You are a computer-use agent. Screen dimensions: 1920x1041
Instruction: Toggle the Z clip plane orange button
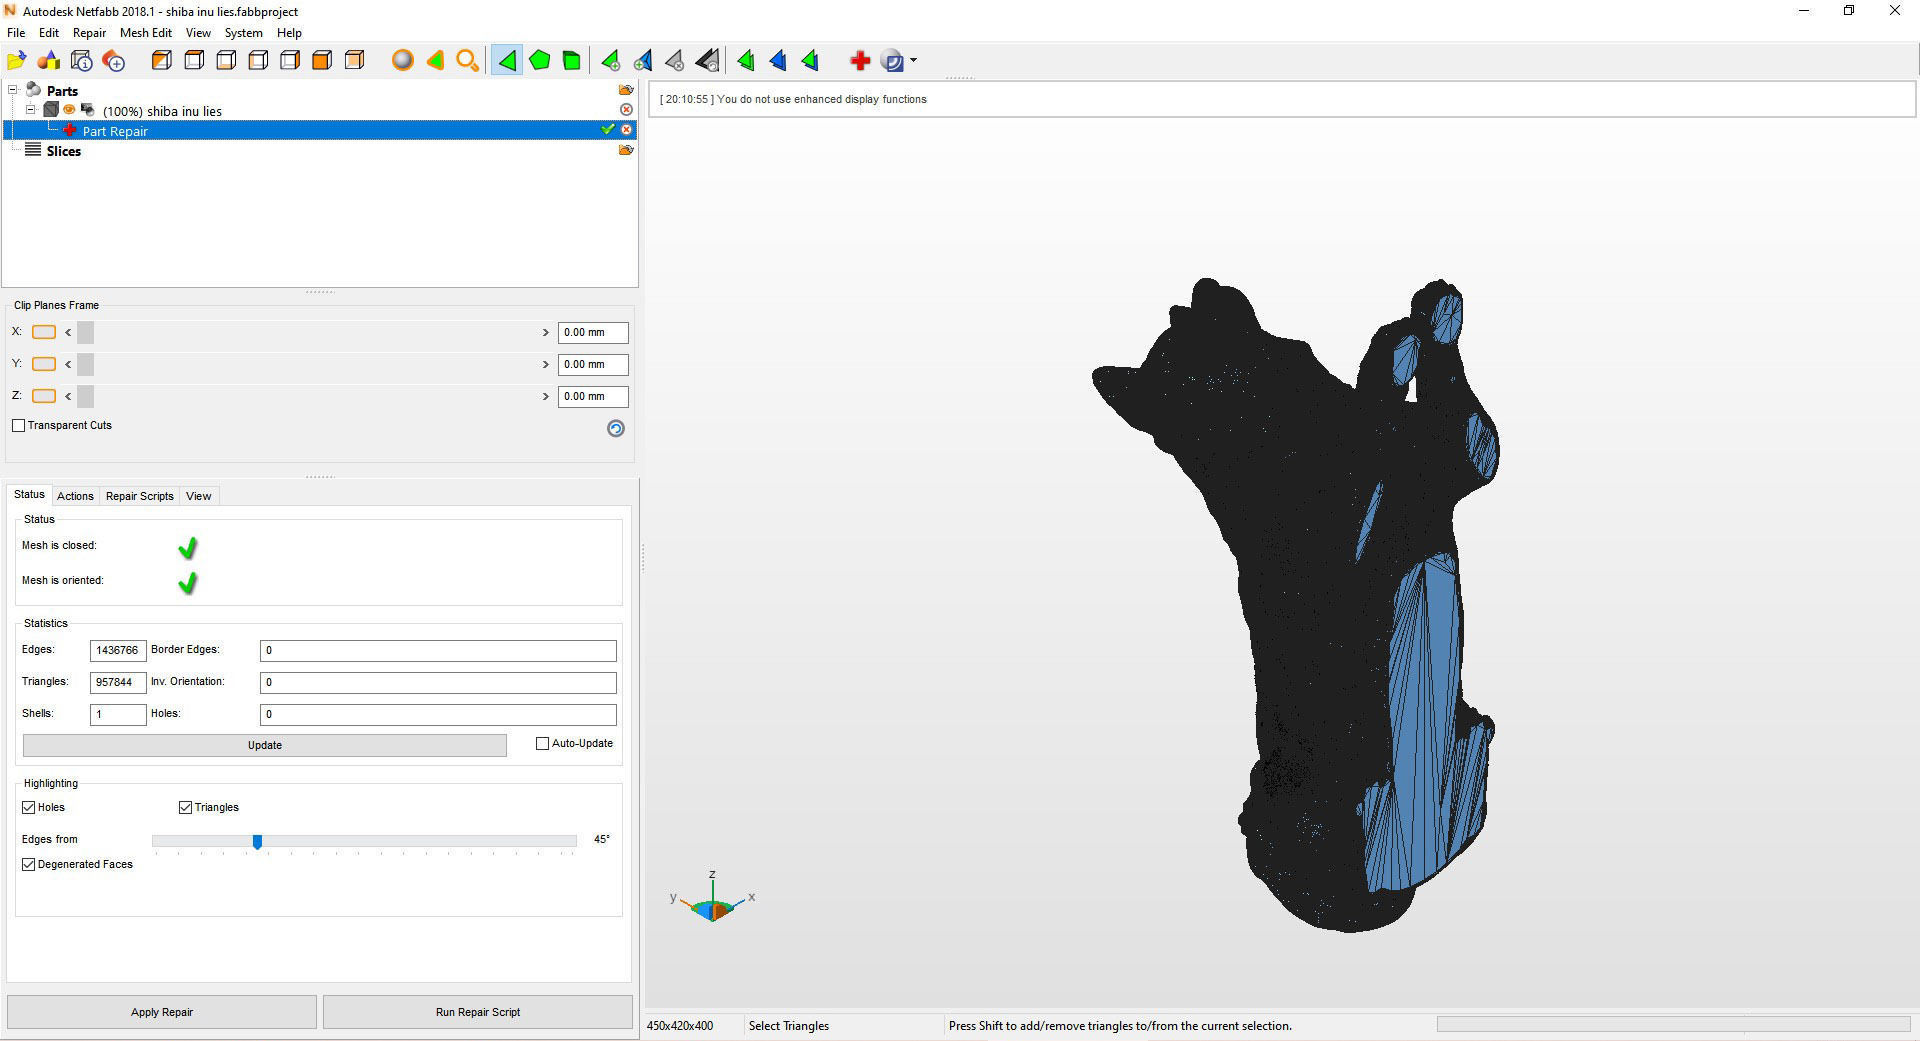[x=44, y=396]
